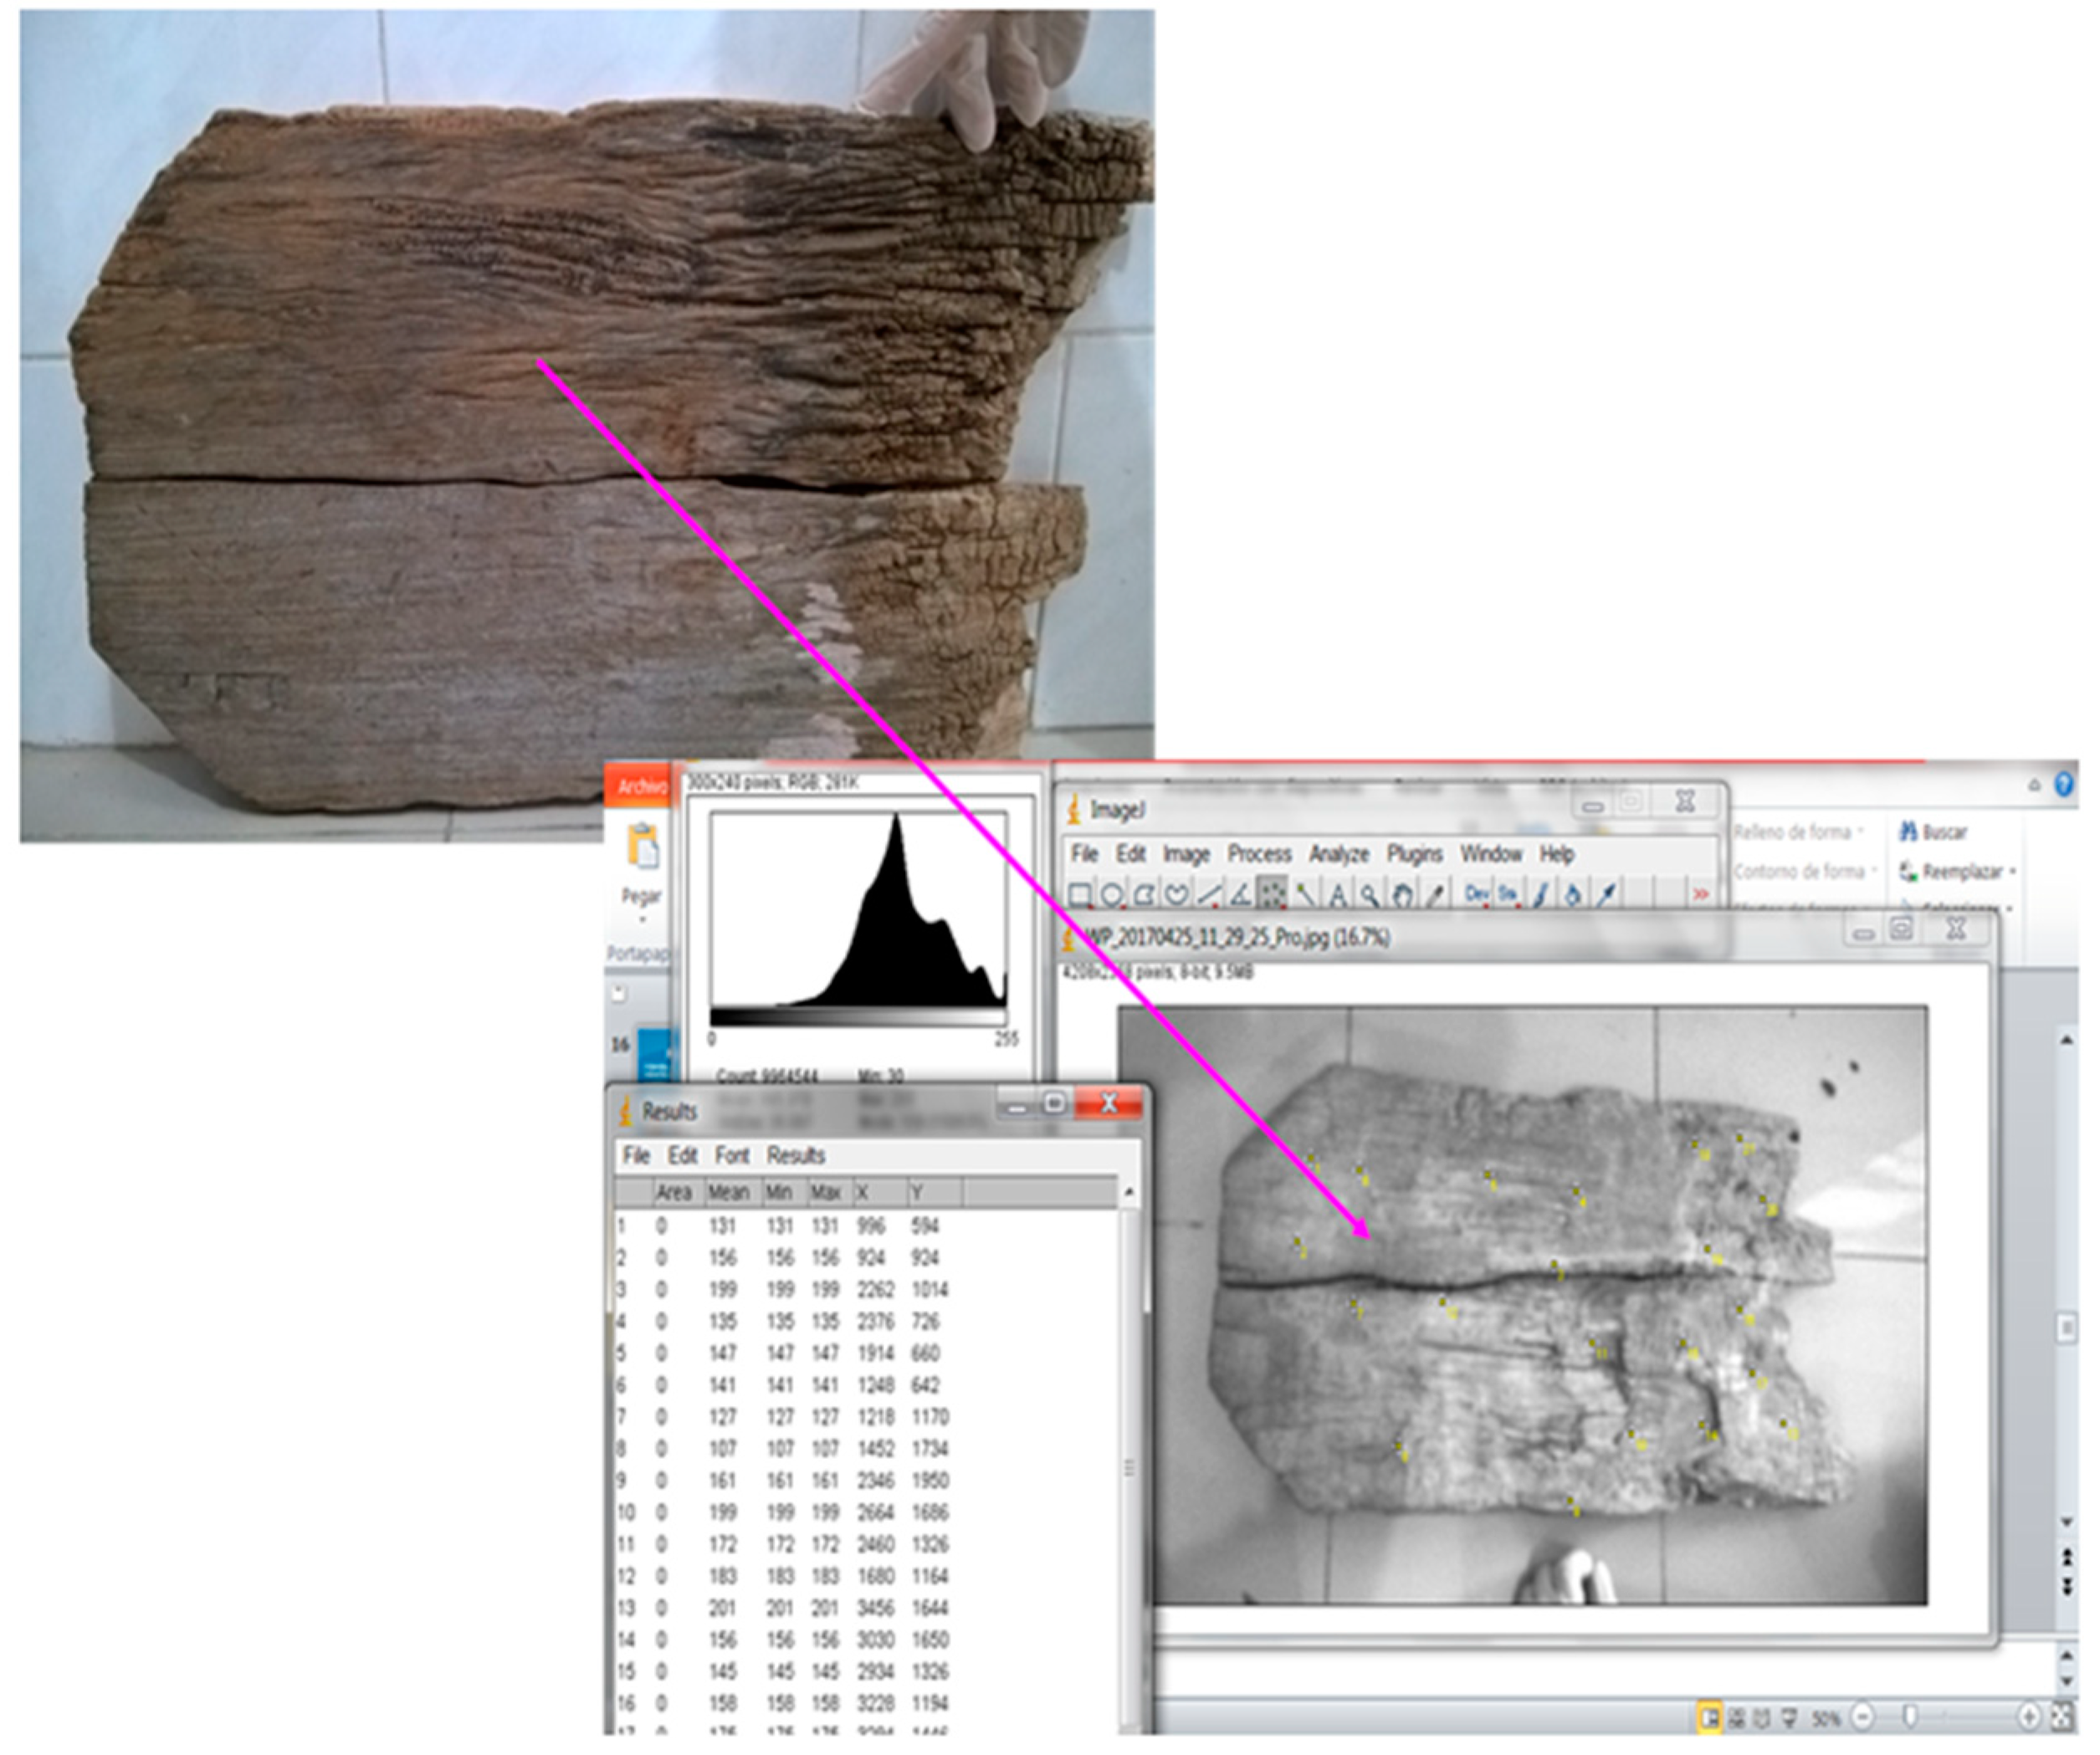Screen dimensions: 2100x1755
Task: Switch to Reading view in status bar
Action: coord(1762,1718)
